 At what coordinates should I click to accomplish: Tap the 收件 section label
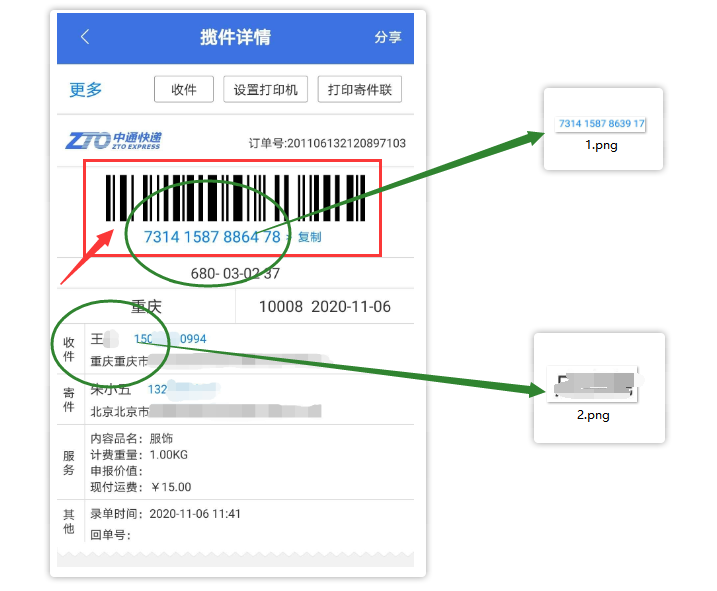coord(69,349)
